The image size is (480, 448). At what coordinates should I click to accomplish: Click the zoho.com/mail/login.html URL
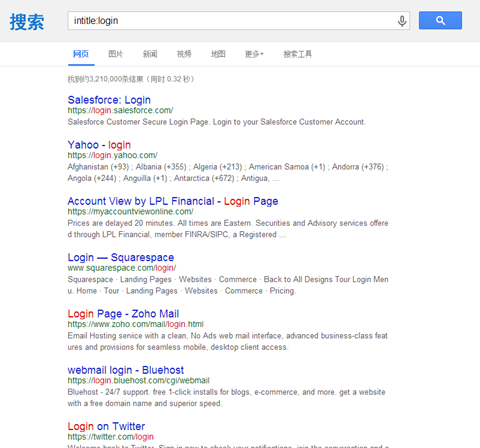tap(136, 324)
